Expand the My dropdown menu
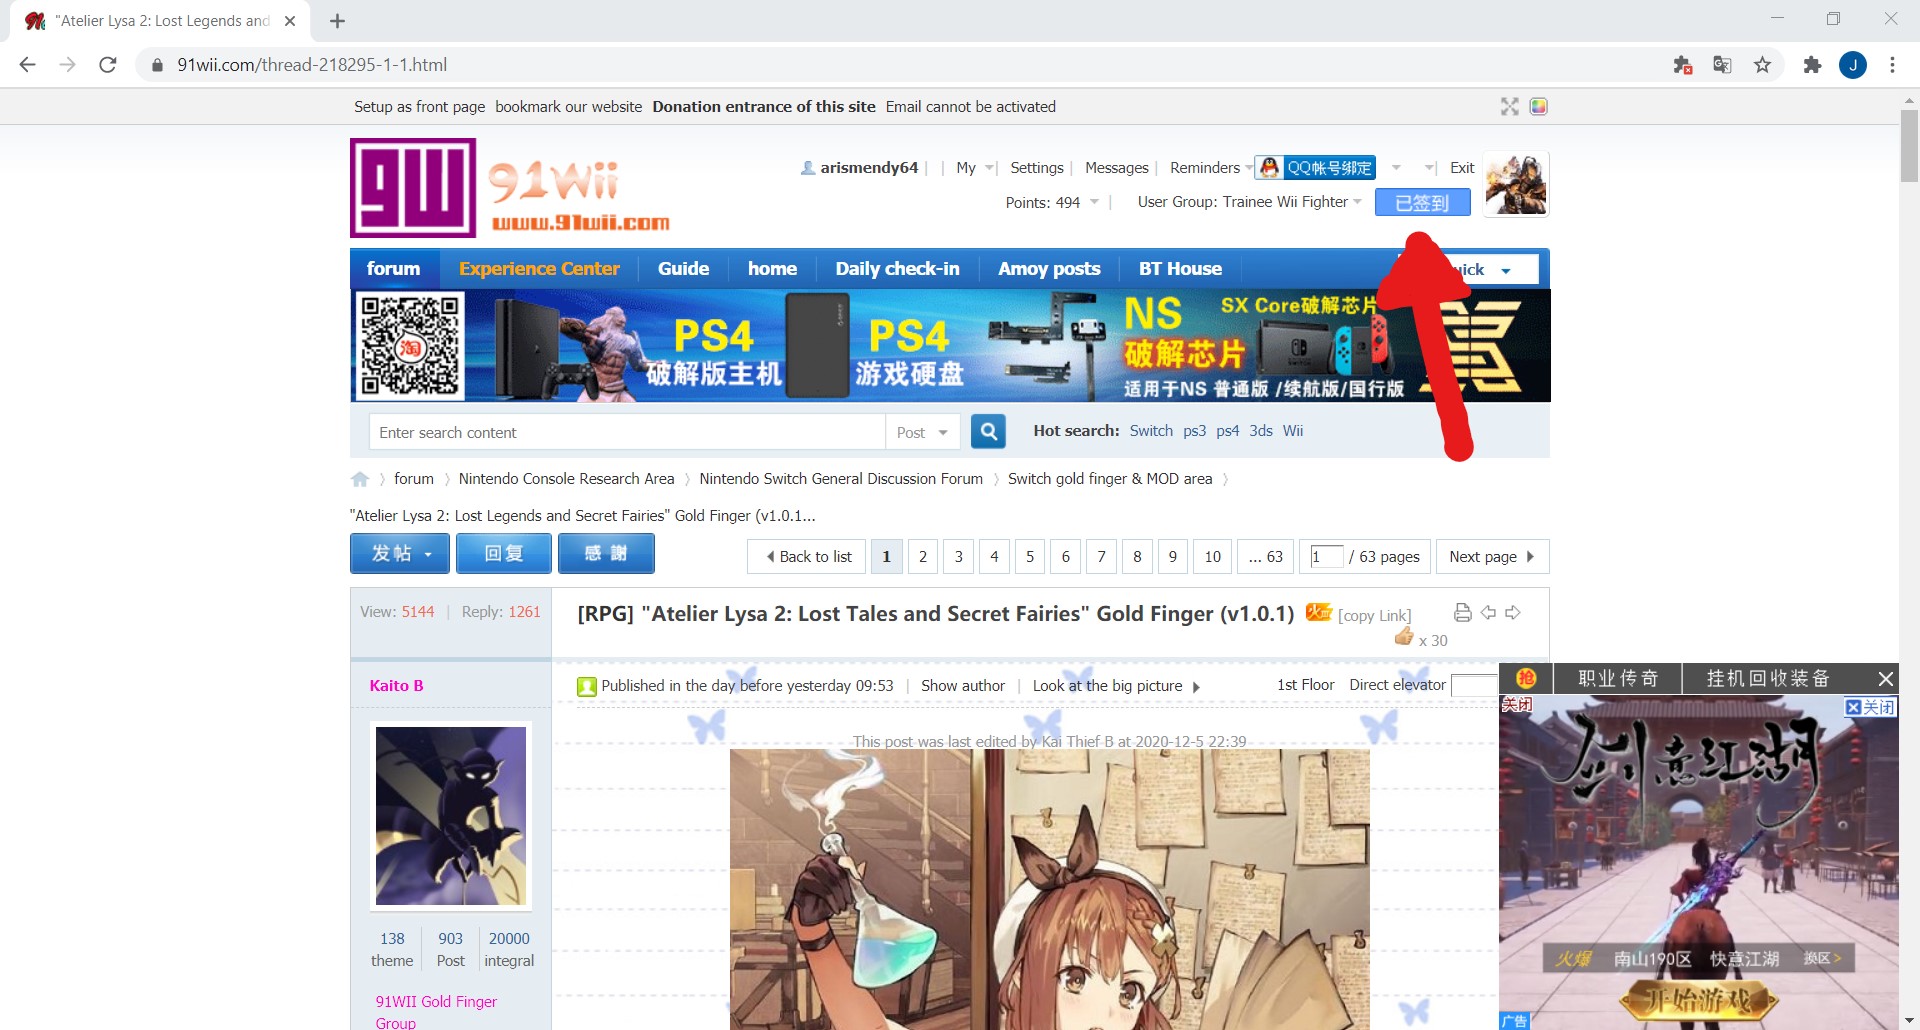The height and width of the screenshot is (1030, 1920). (x=975, y=168)
